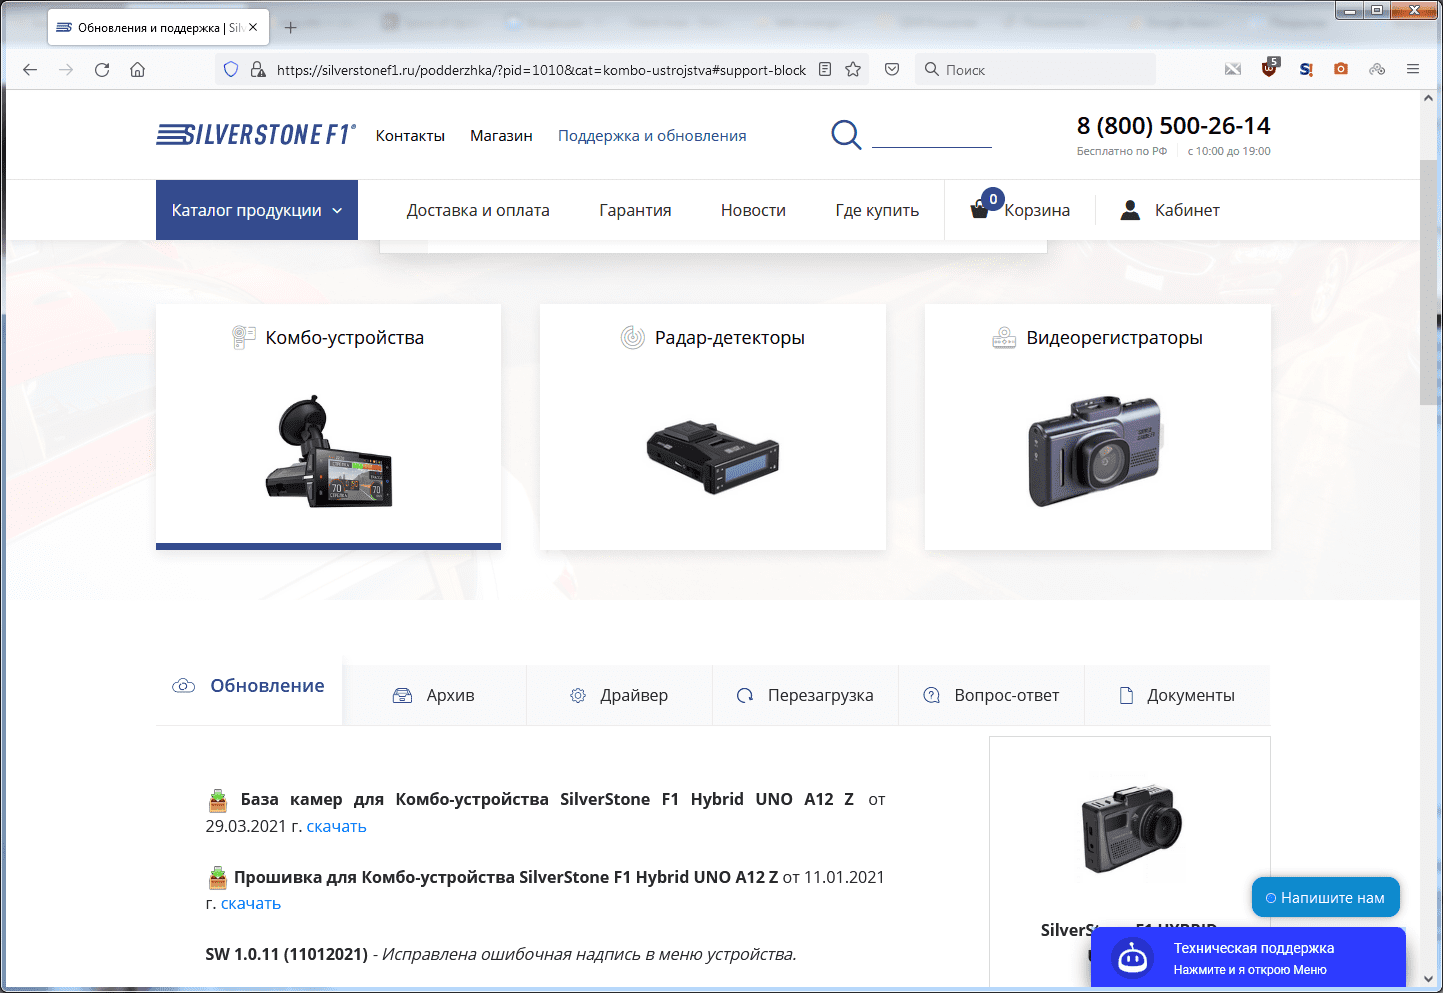Image resolution: width=1443 pixels, height=993 pixels.
Task: Switch to the Архив tab
Action: pos(434,695)
